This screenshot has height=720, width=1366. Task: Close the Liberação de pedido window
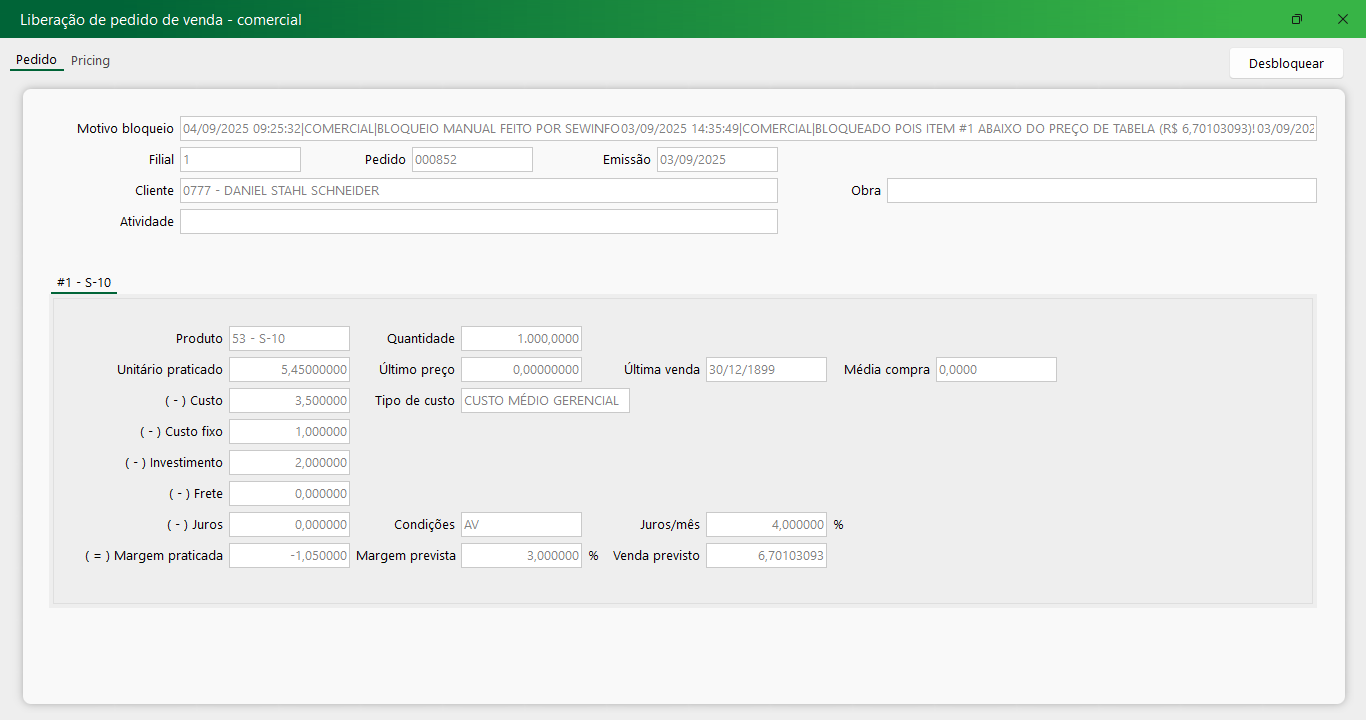click(x=1343, y=19)
